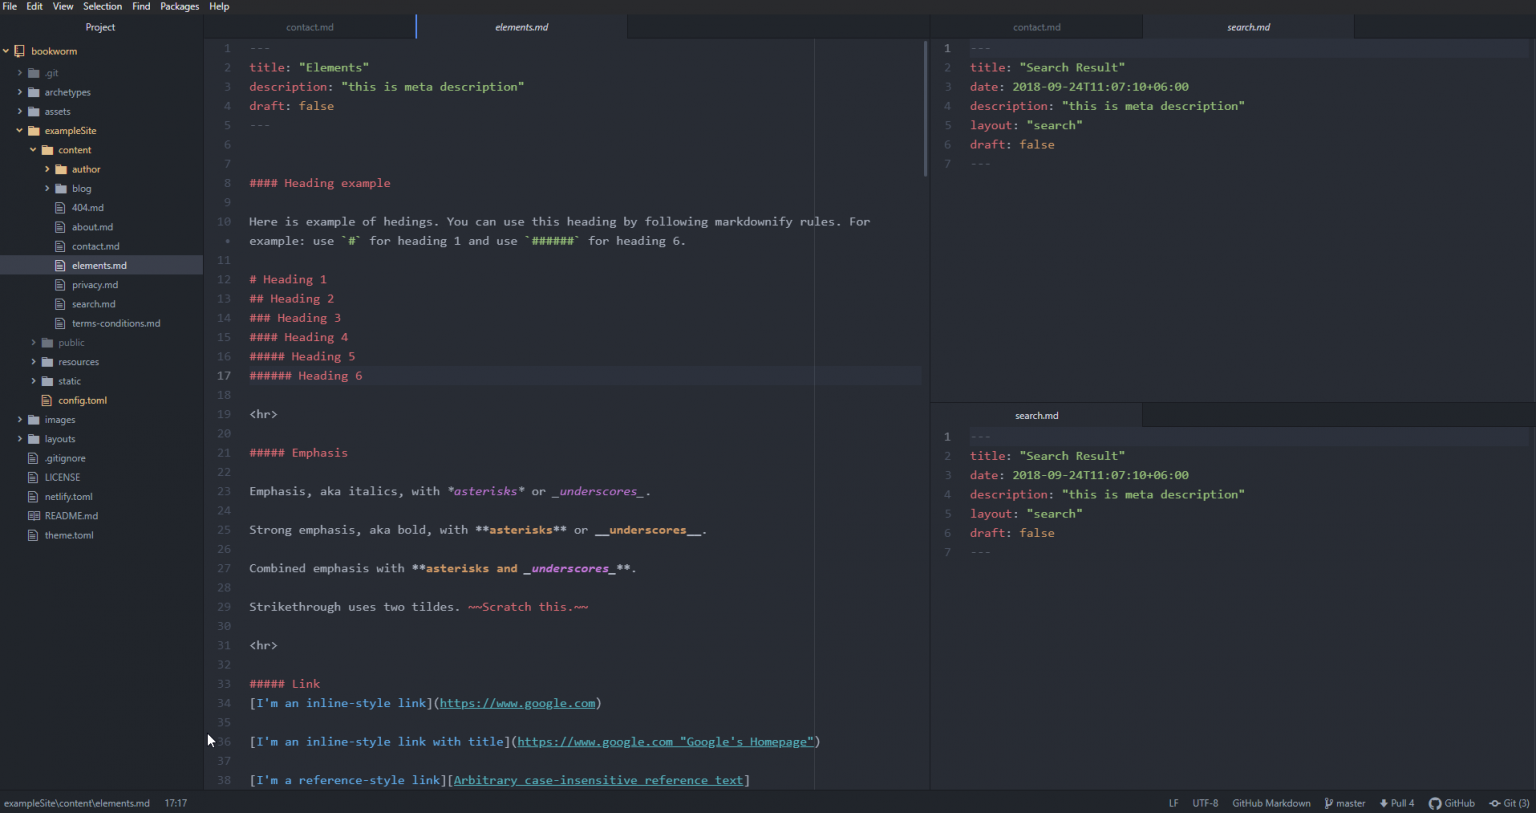The image size is (1536, 813).
Task: Switch to the contact.md tab
Action: 309,27
